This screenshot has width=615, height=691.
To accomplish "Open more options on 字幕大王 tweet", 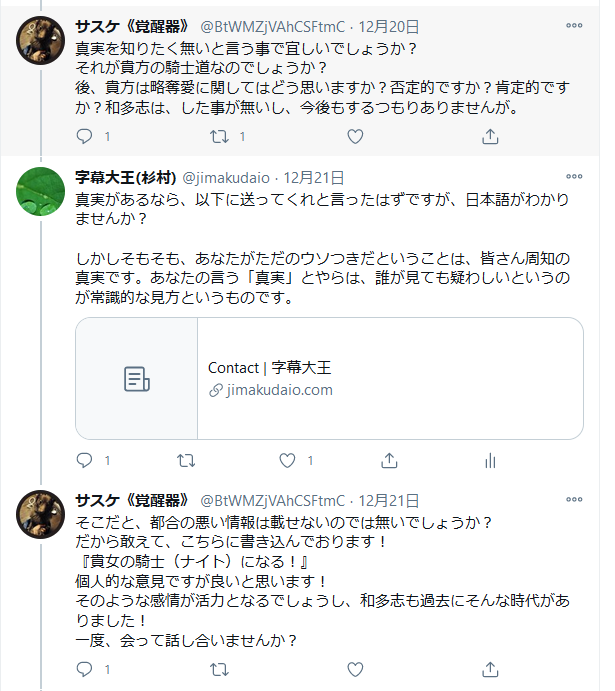I will [x=574, y=177].
